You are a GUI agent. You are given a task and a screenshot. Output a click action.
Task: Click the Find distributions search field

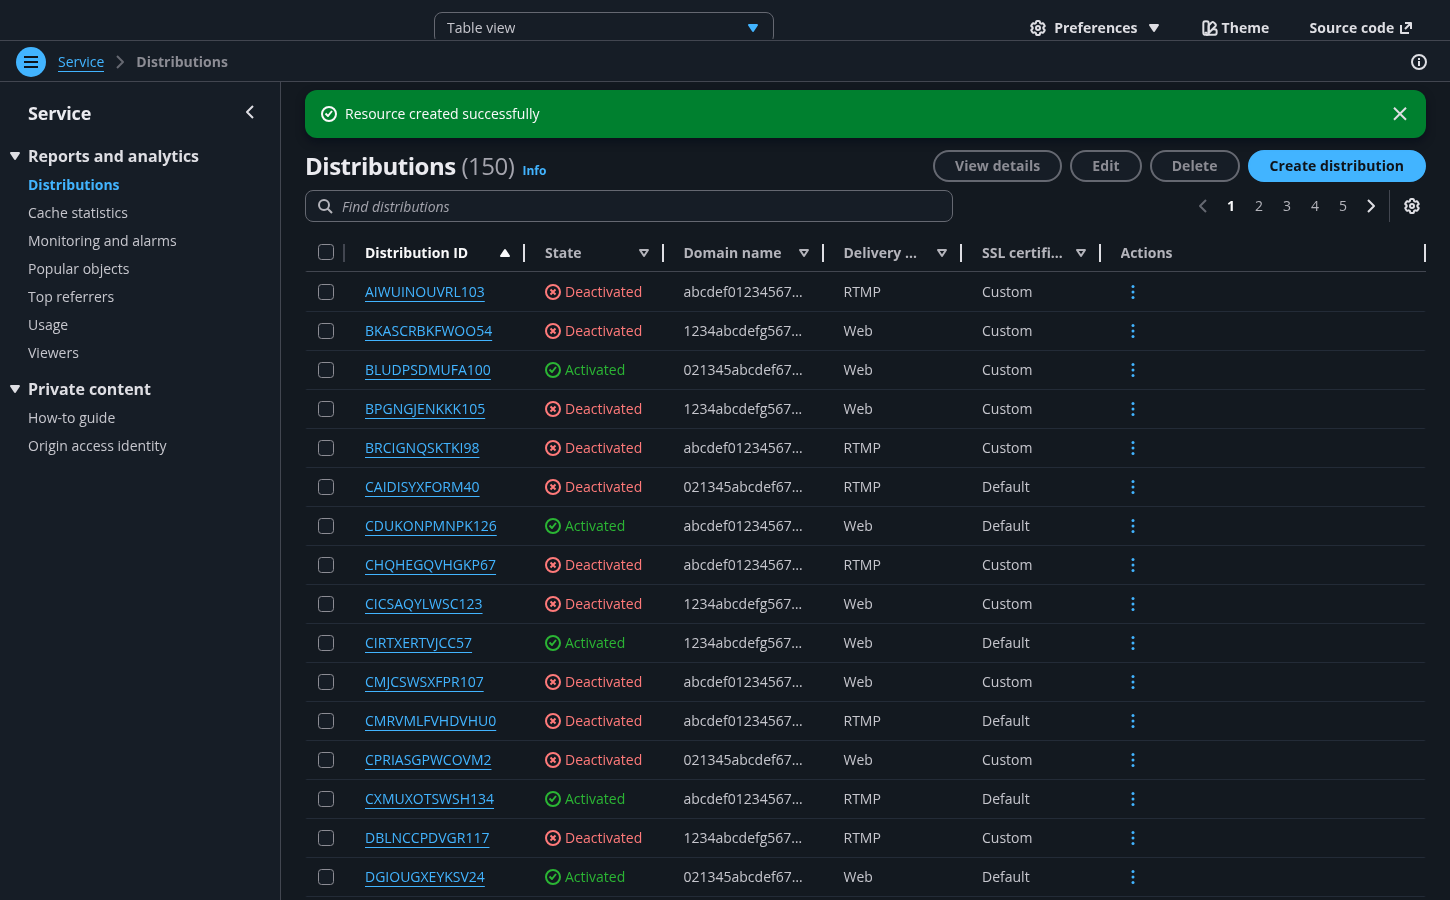tap(640, 207)
